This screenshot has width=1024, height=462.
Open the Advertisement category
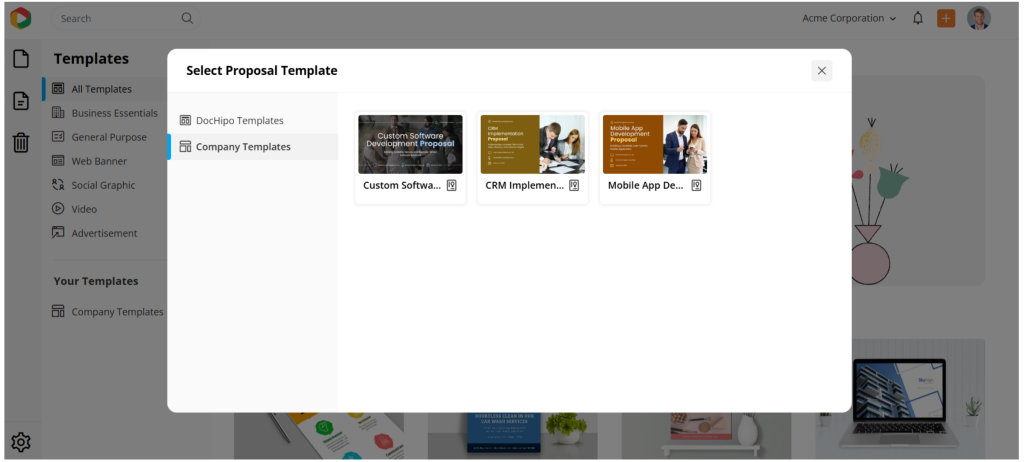point(95,233)
